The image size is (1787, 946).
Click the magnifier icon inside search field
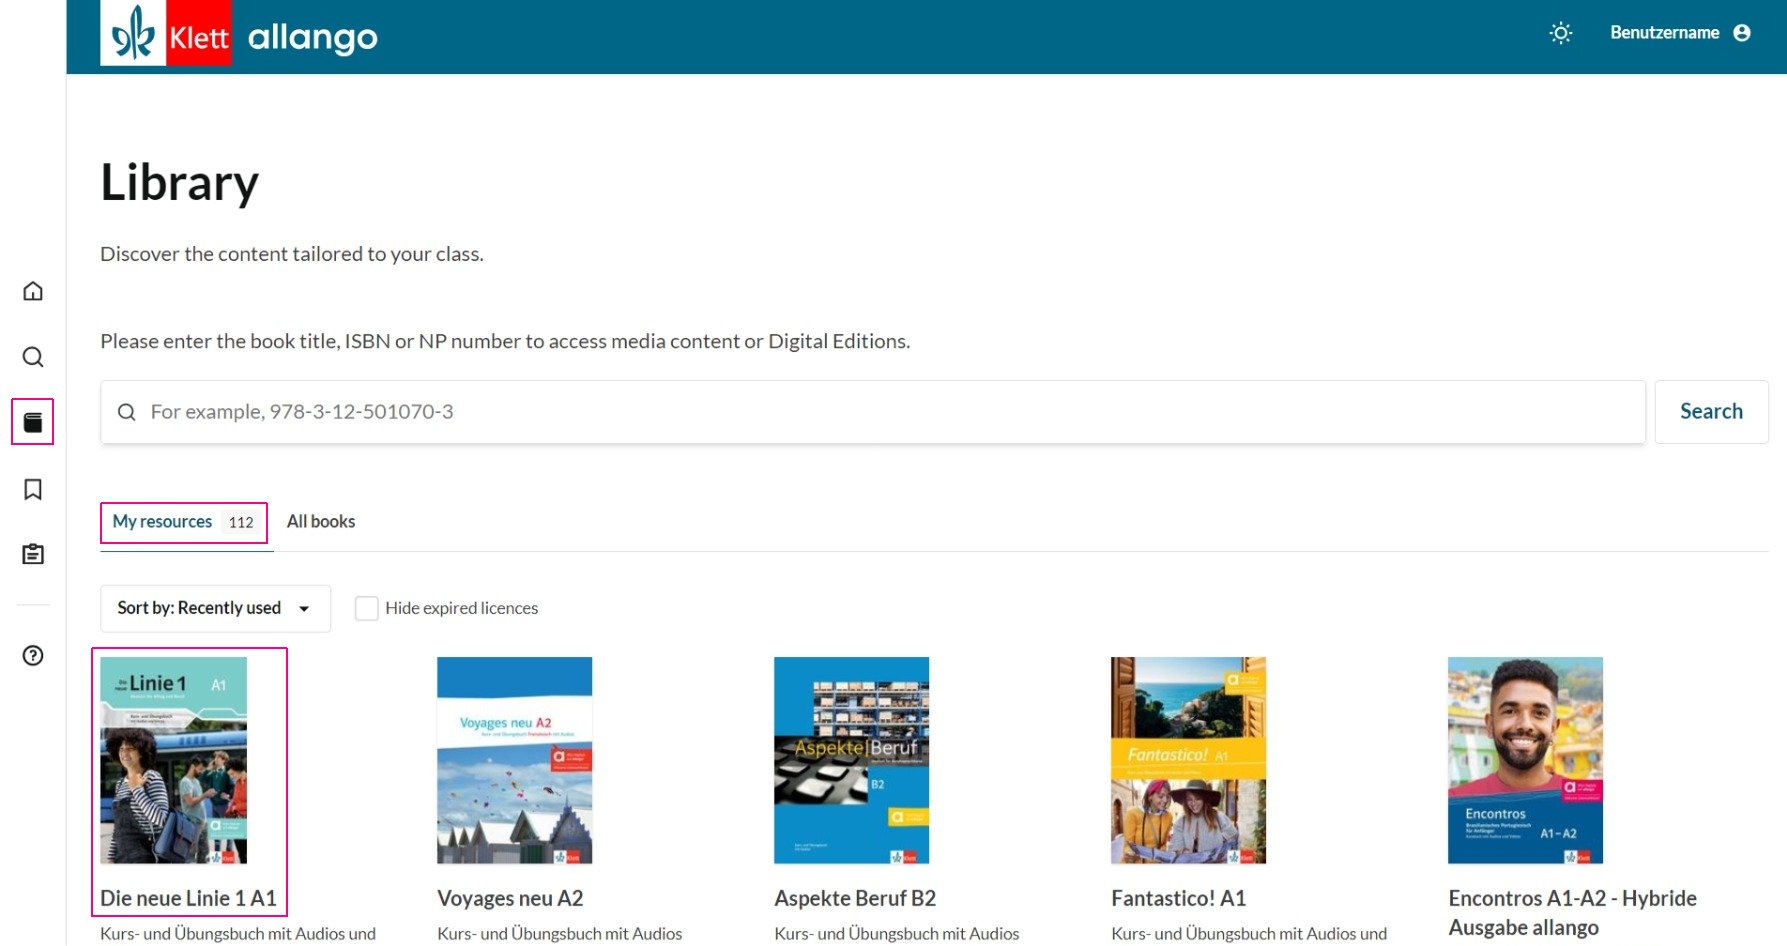pos(127,412)
